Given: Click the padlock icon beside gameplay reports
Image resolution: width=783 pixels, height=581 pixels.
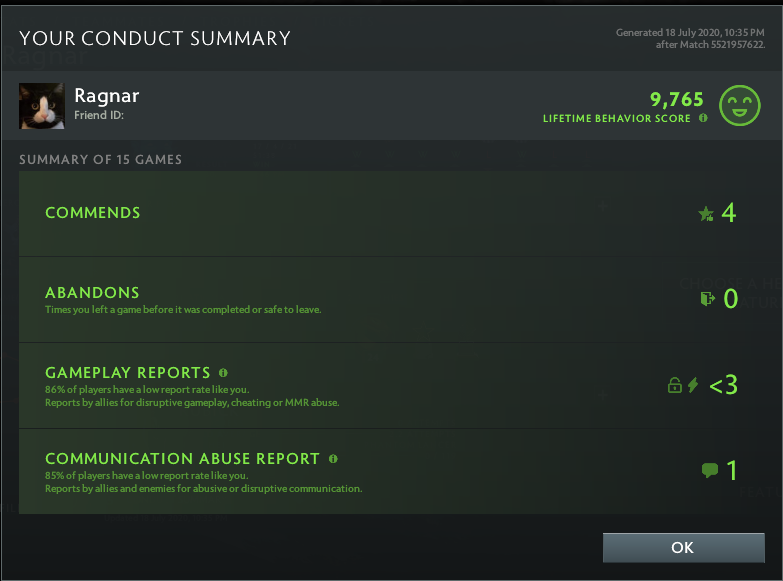Looking at the screenshot, I should (x=675, y=385).
